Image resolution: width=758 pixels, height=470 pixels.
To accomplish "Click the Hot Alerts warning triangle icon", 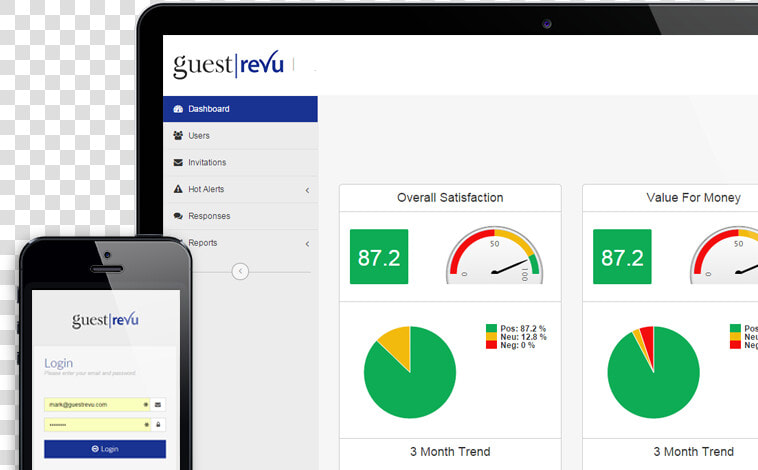I will [178, 189].
